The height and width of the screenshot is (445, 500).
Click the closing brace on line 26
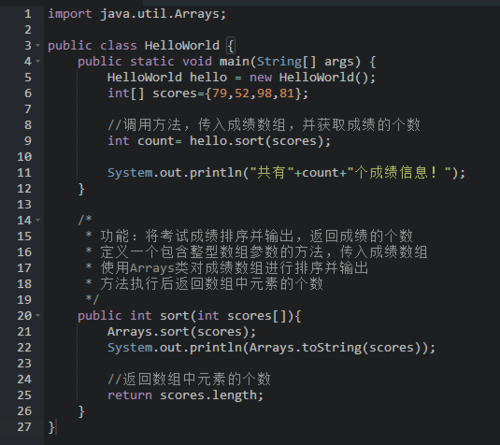81,411
